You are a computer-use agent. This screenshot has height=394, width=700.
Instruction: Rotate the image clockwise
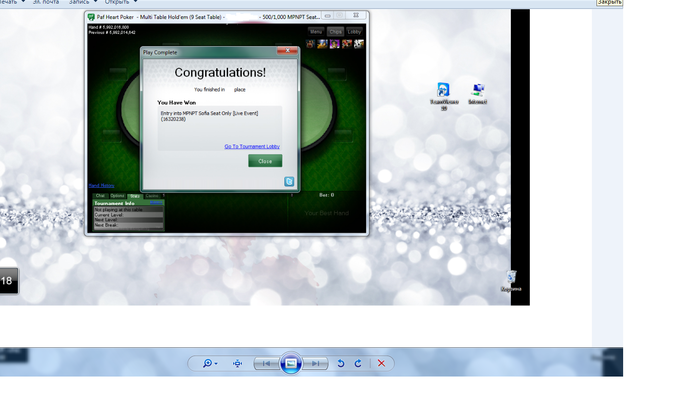358,363
